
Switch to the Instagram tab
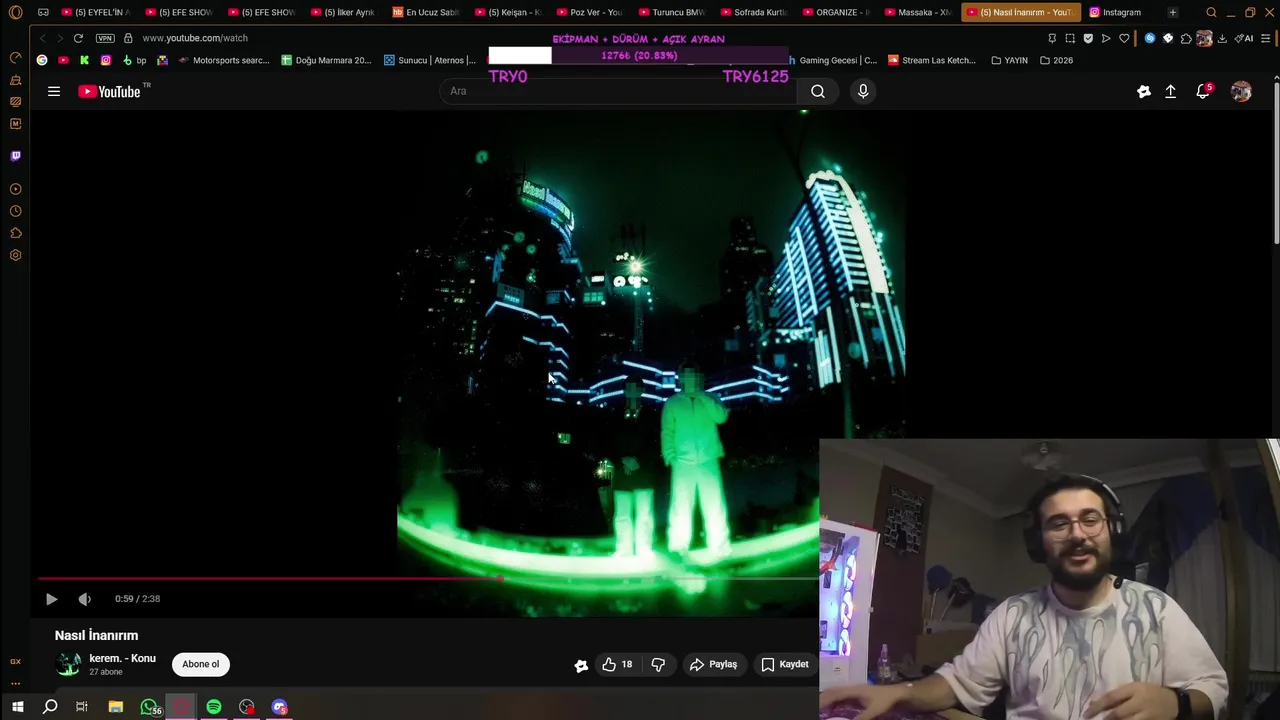tap(1114, 12)
